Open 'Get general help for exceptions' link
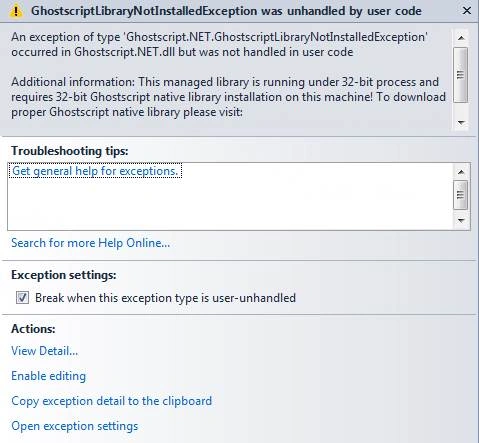This screenshot has width=479, height=443. (95, 171)
